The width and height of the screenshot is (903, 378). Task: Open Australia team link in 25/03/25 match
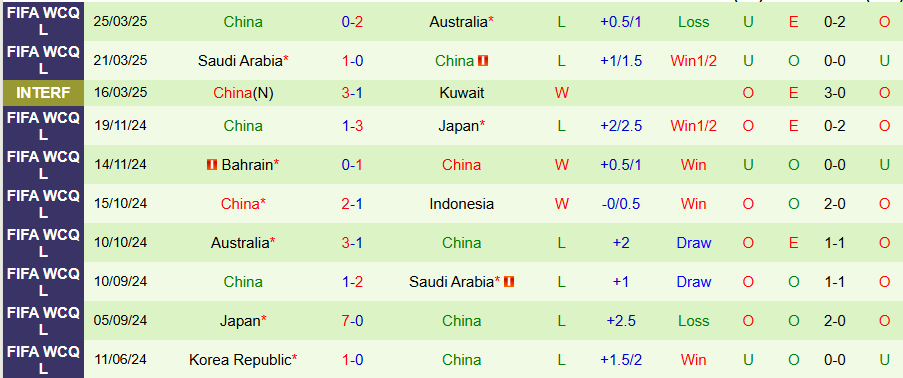(458, 22)
